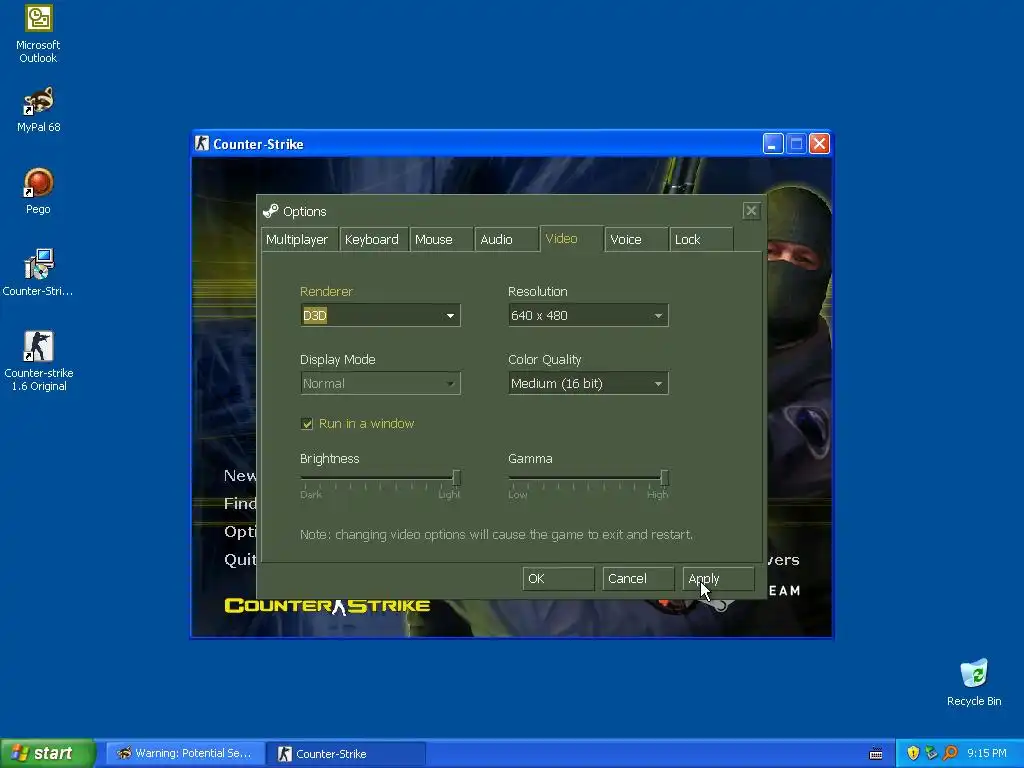Switch to the Voice tab
This screenshot has width=1024, height=768.
click(x=637, y=239)
